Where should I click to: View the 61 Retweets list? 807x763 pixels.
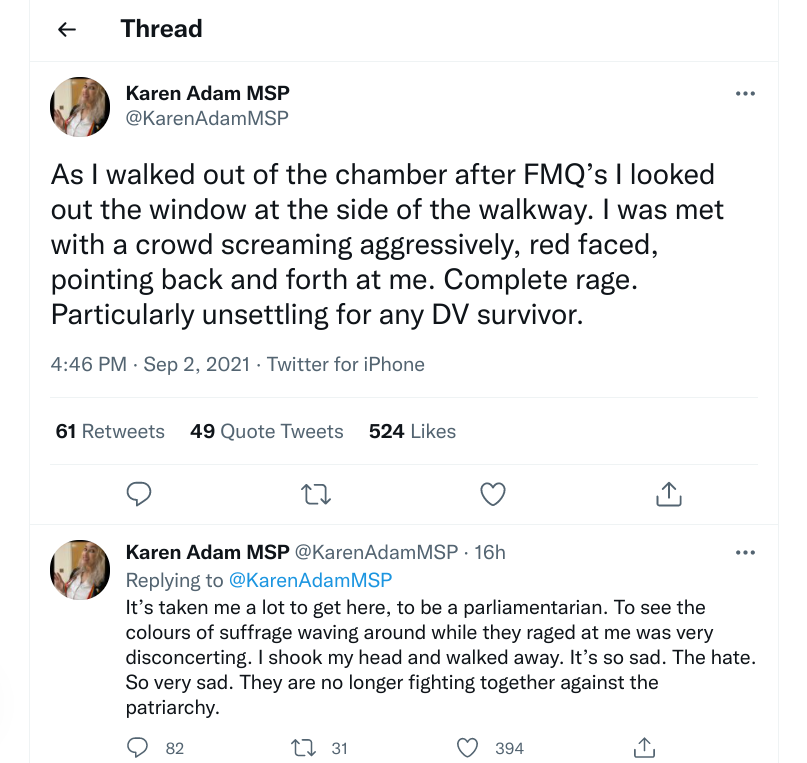(x=110, y=431)
